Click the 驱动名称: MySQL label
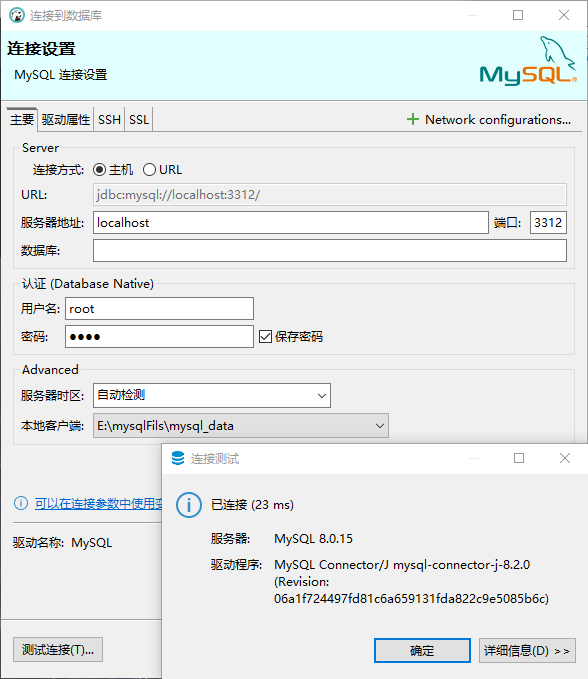Screen dimensions: 588x679 62,543
